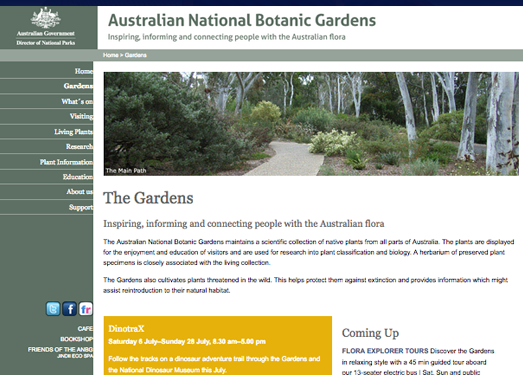Go to Home in sidebar menu

[84, 71]
